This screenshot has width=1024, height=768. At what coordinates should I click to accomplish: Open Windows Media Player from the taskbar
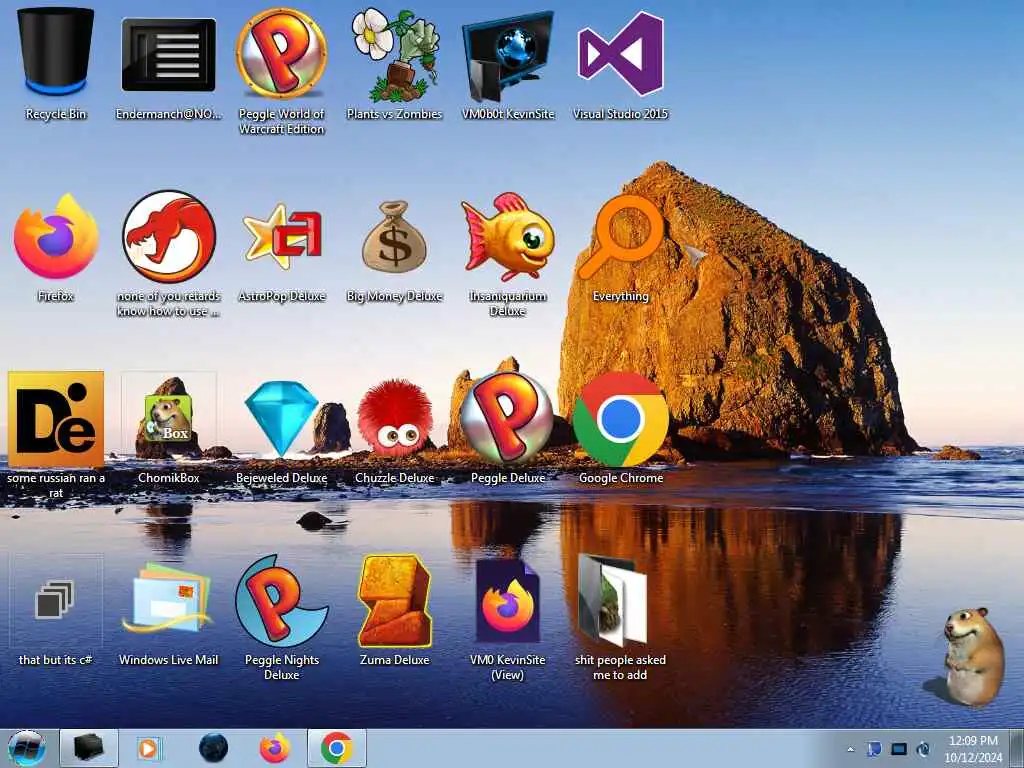[x=149, y=748]
